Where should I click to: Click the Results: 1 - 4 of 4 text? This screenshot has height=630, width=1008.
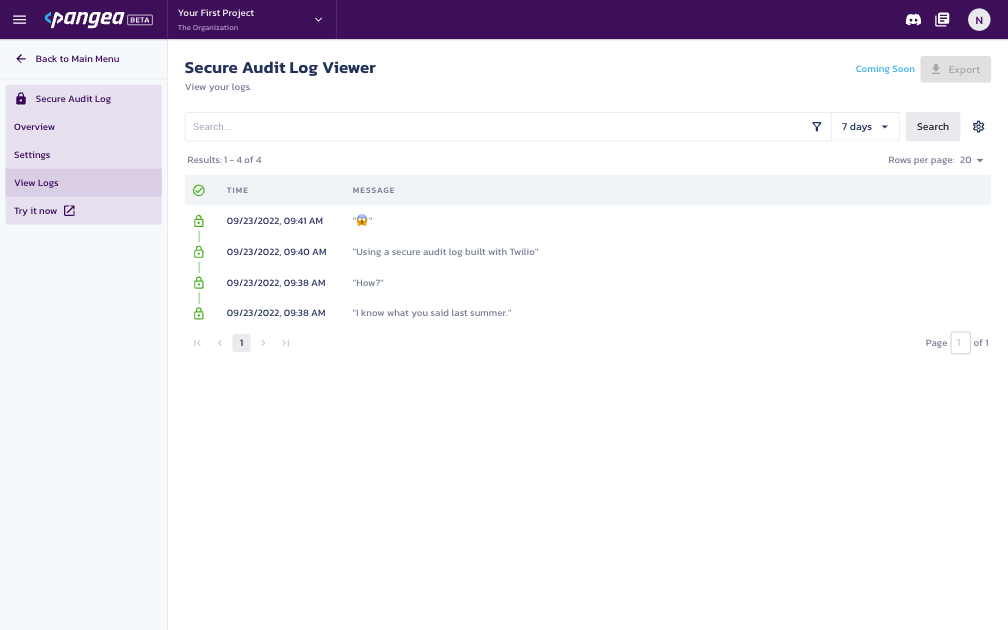[x=224, y=160]
